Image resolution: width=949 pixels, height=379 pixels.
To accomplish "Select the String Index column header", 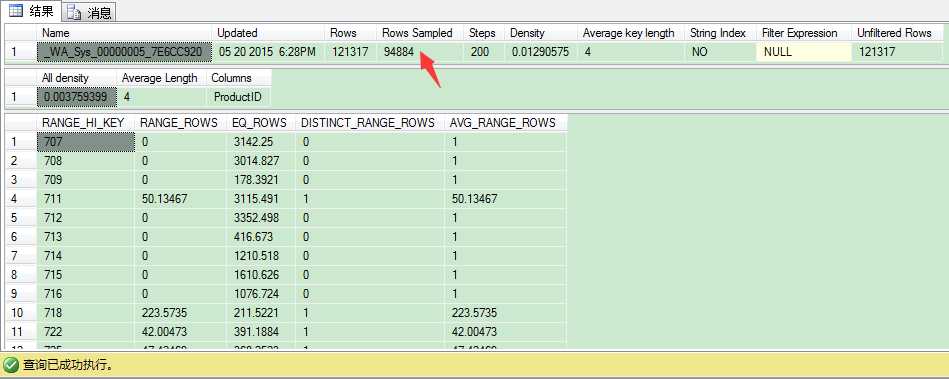I will pos(721,33).
